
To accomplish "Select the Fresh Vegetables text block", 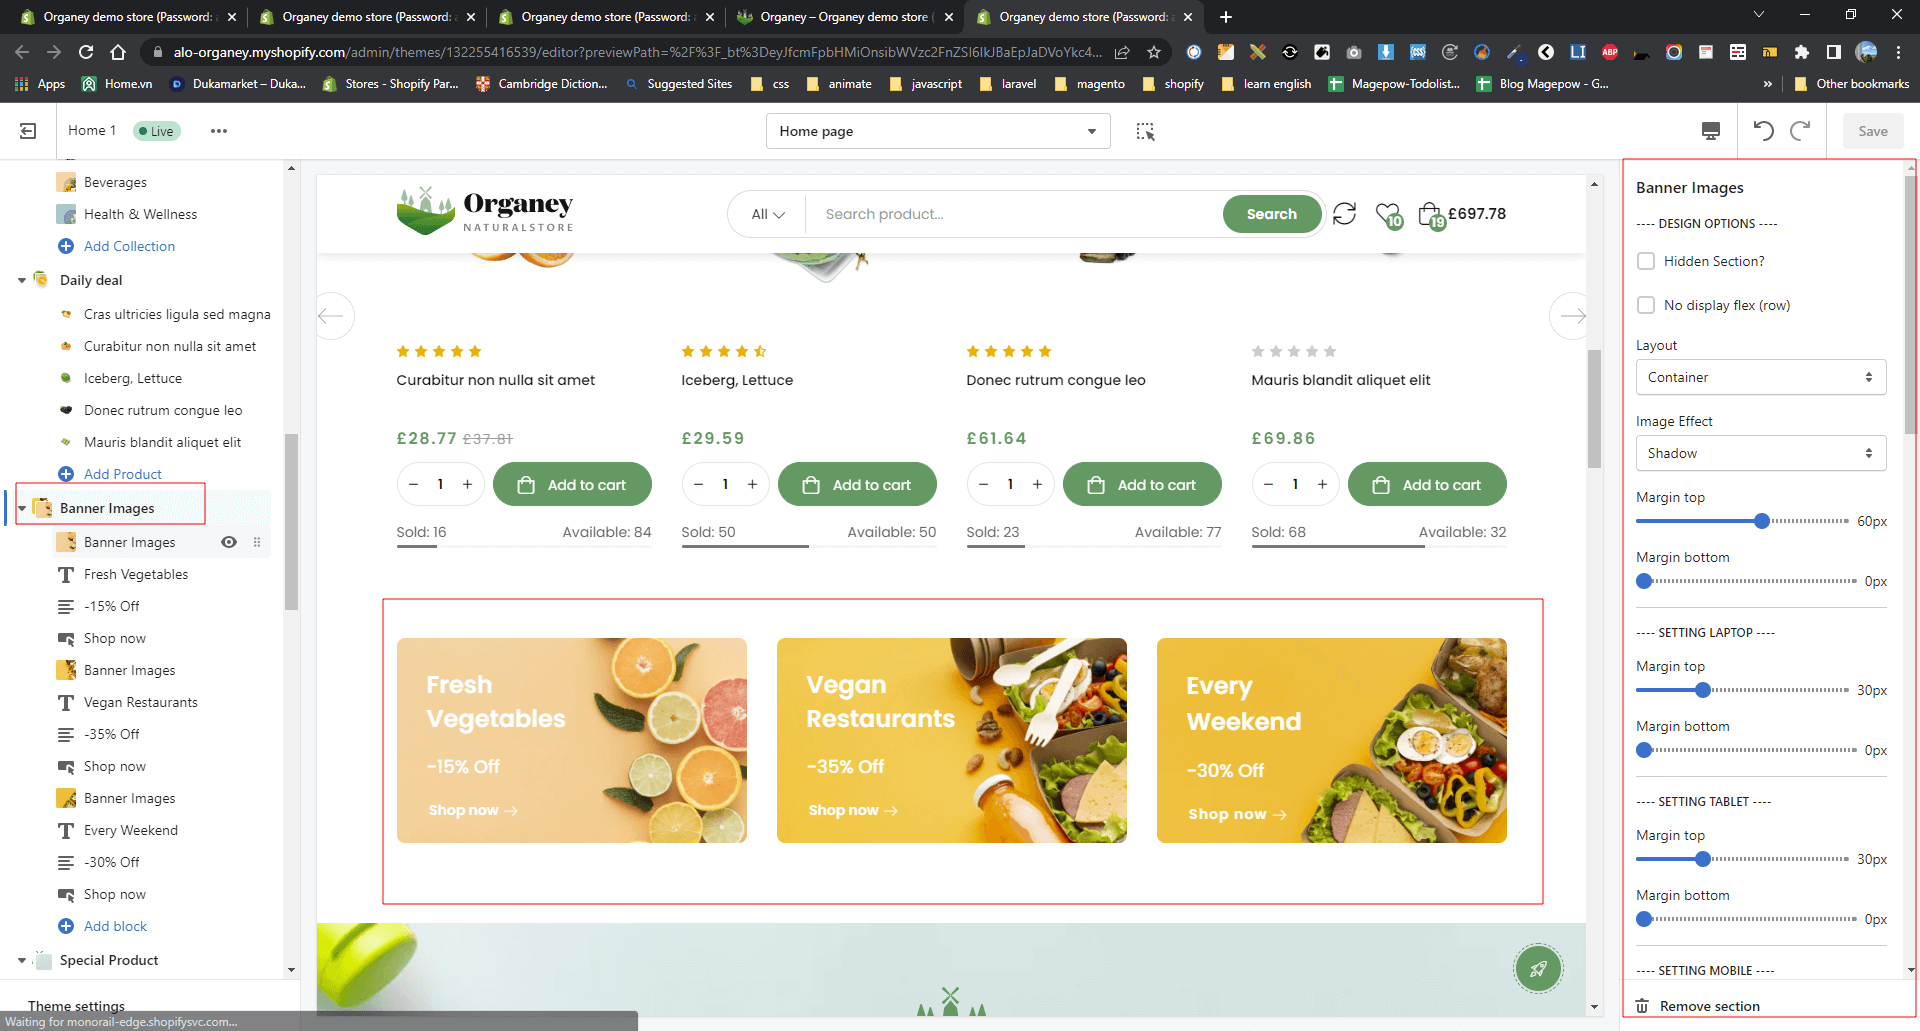I will pos(136,574).
